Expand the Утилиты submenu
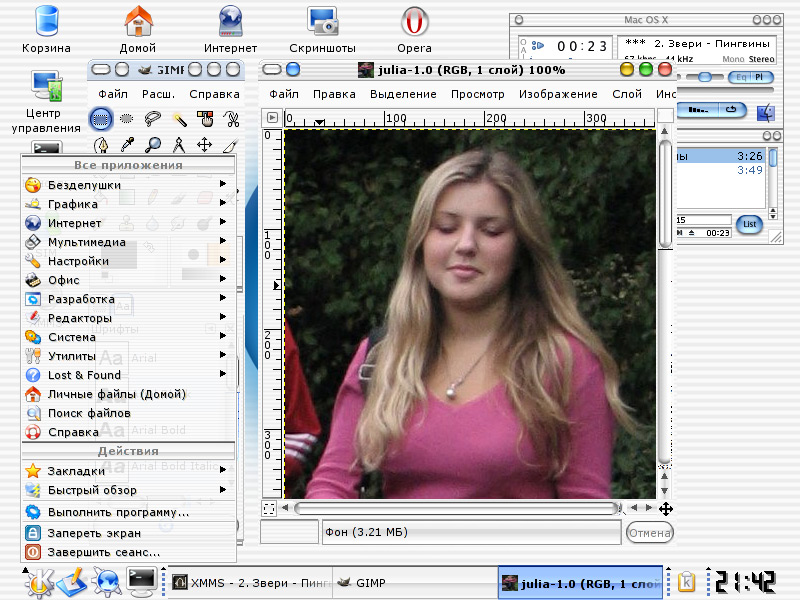This screenshot has width=800, height=600. (129, 356)
